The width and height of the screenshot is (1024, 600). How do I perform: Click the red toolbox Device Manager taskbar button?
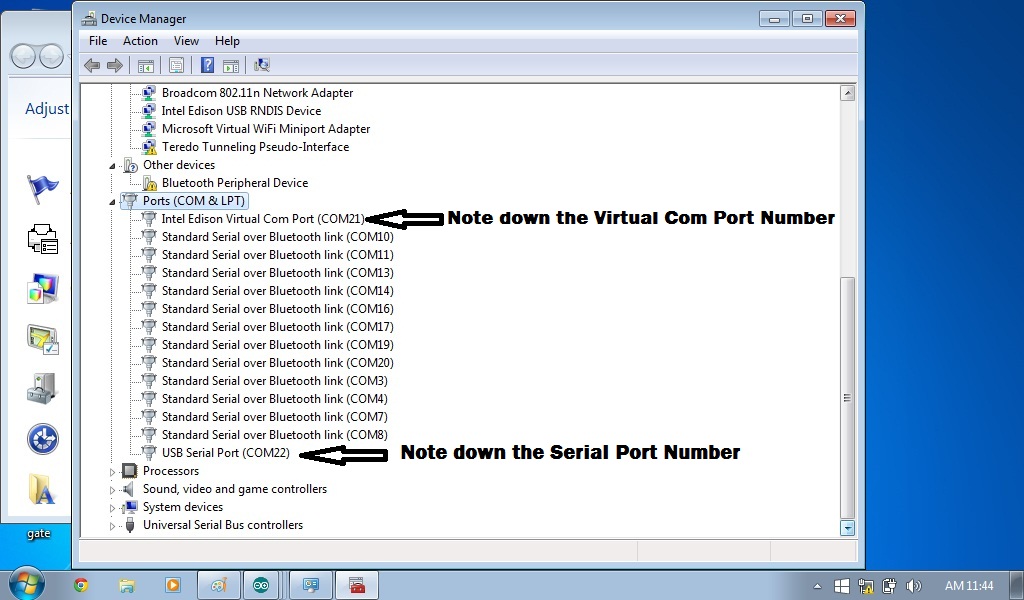357,585
